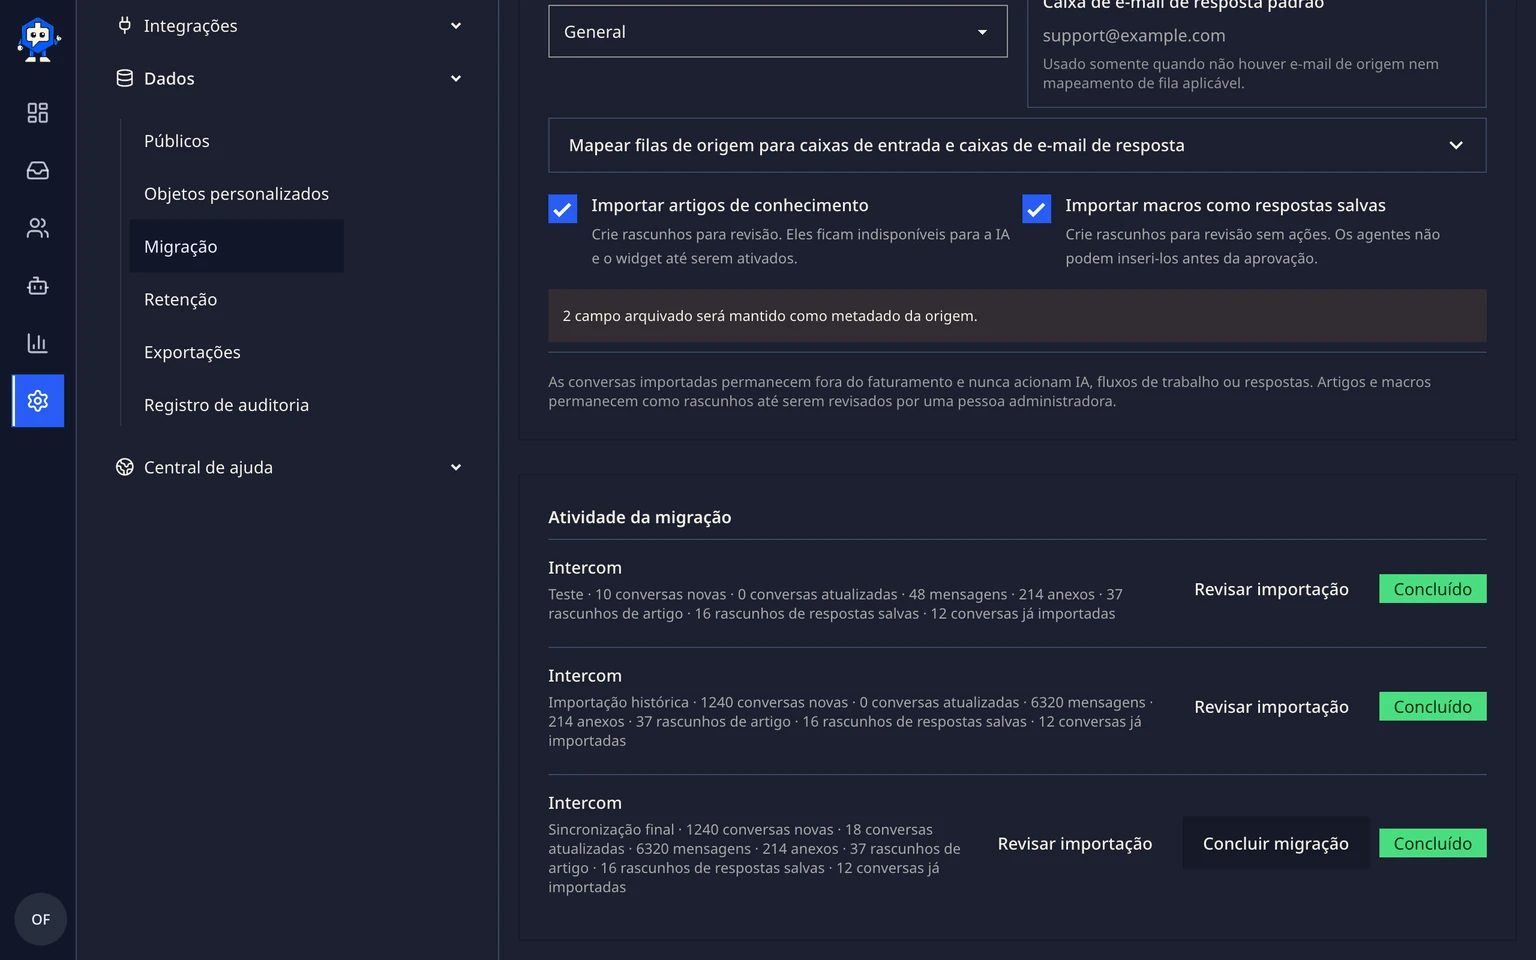
Task: Click the plug icon beside Integrações
Action: tap(125, 25)
